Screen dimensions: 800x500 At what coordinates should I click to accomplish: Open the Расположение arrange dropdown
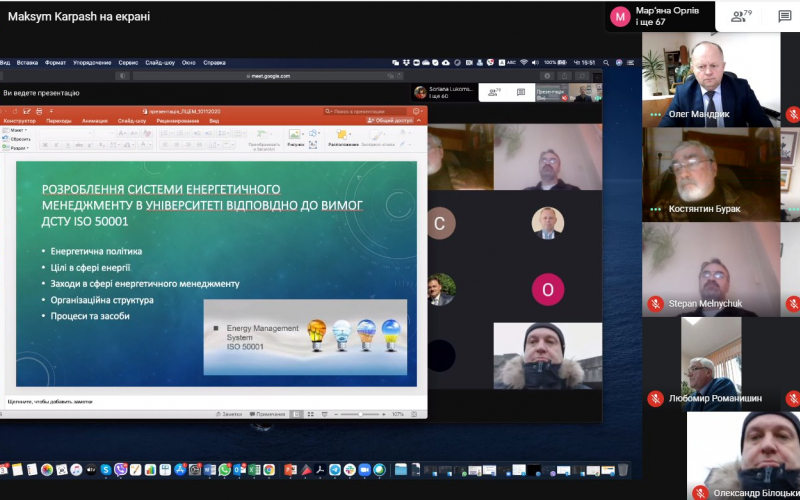343,138
